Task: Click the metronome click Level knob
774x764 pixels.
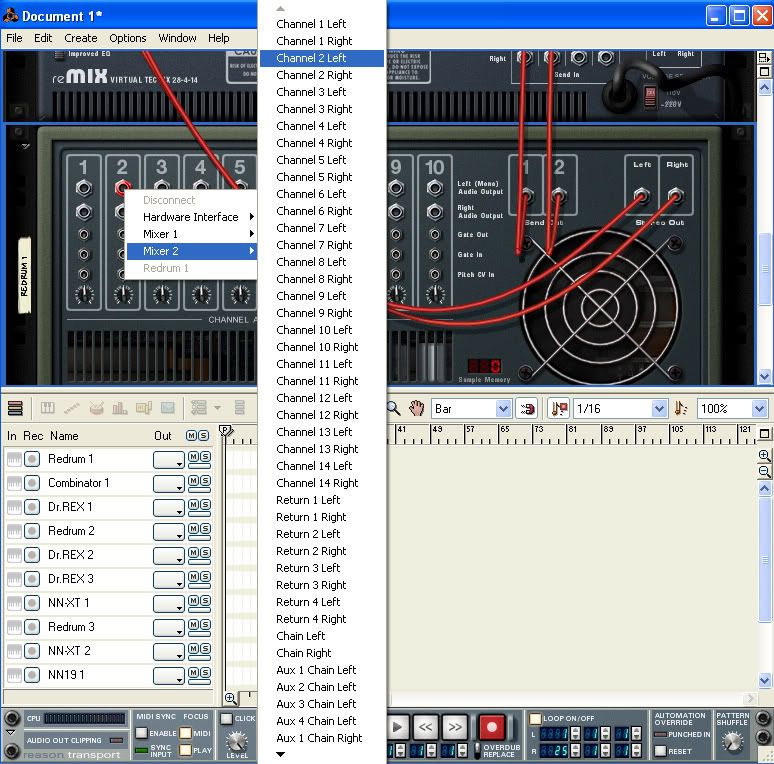Action: [x=237, y=740]
